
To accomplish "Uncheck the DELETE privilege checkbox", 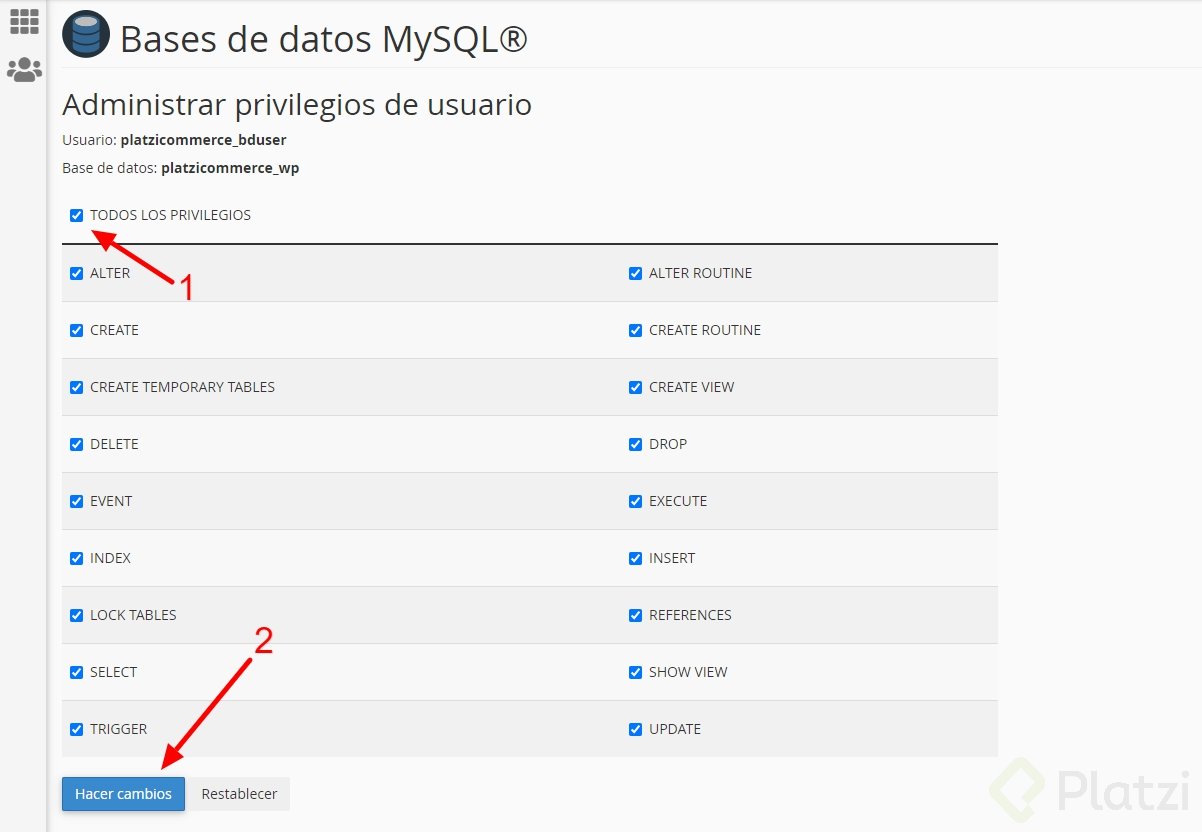I will (77, 444).
